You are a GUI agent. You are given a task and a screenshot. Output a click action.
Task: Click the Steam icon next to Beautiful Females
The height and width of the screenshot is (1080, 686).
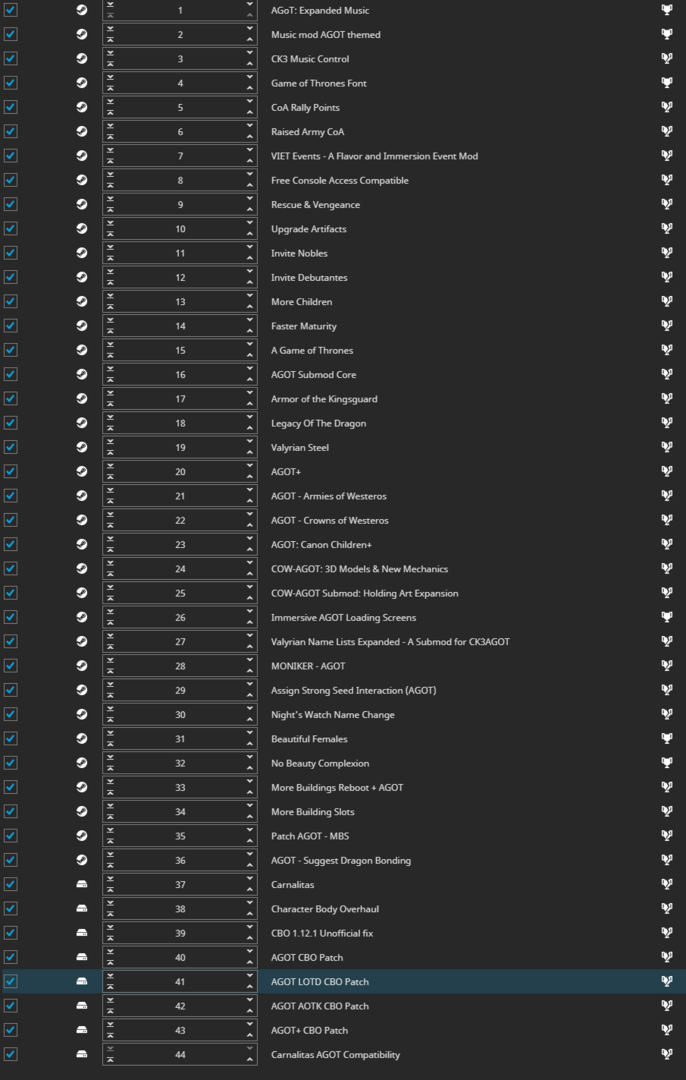pos(81,738)
